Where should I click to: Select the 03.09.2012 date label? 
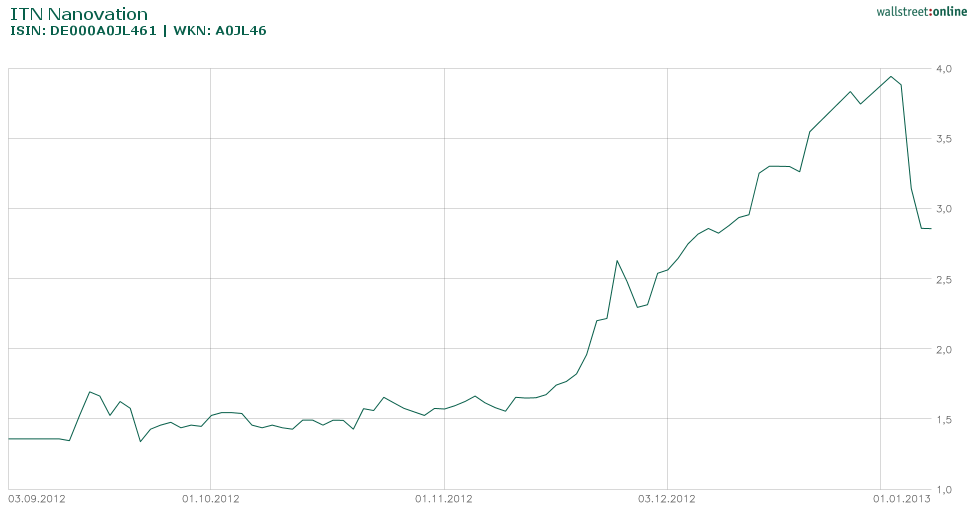[x=37, y=497]
